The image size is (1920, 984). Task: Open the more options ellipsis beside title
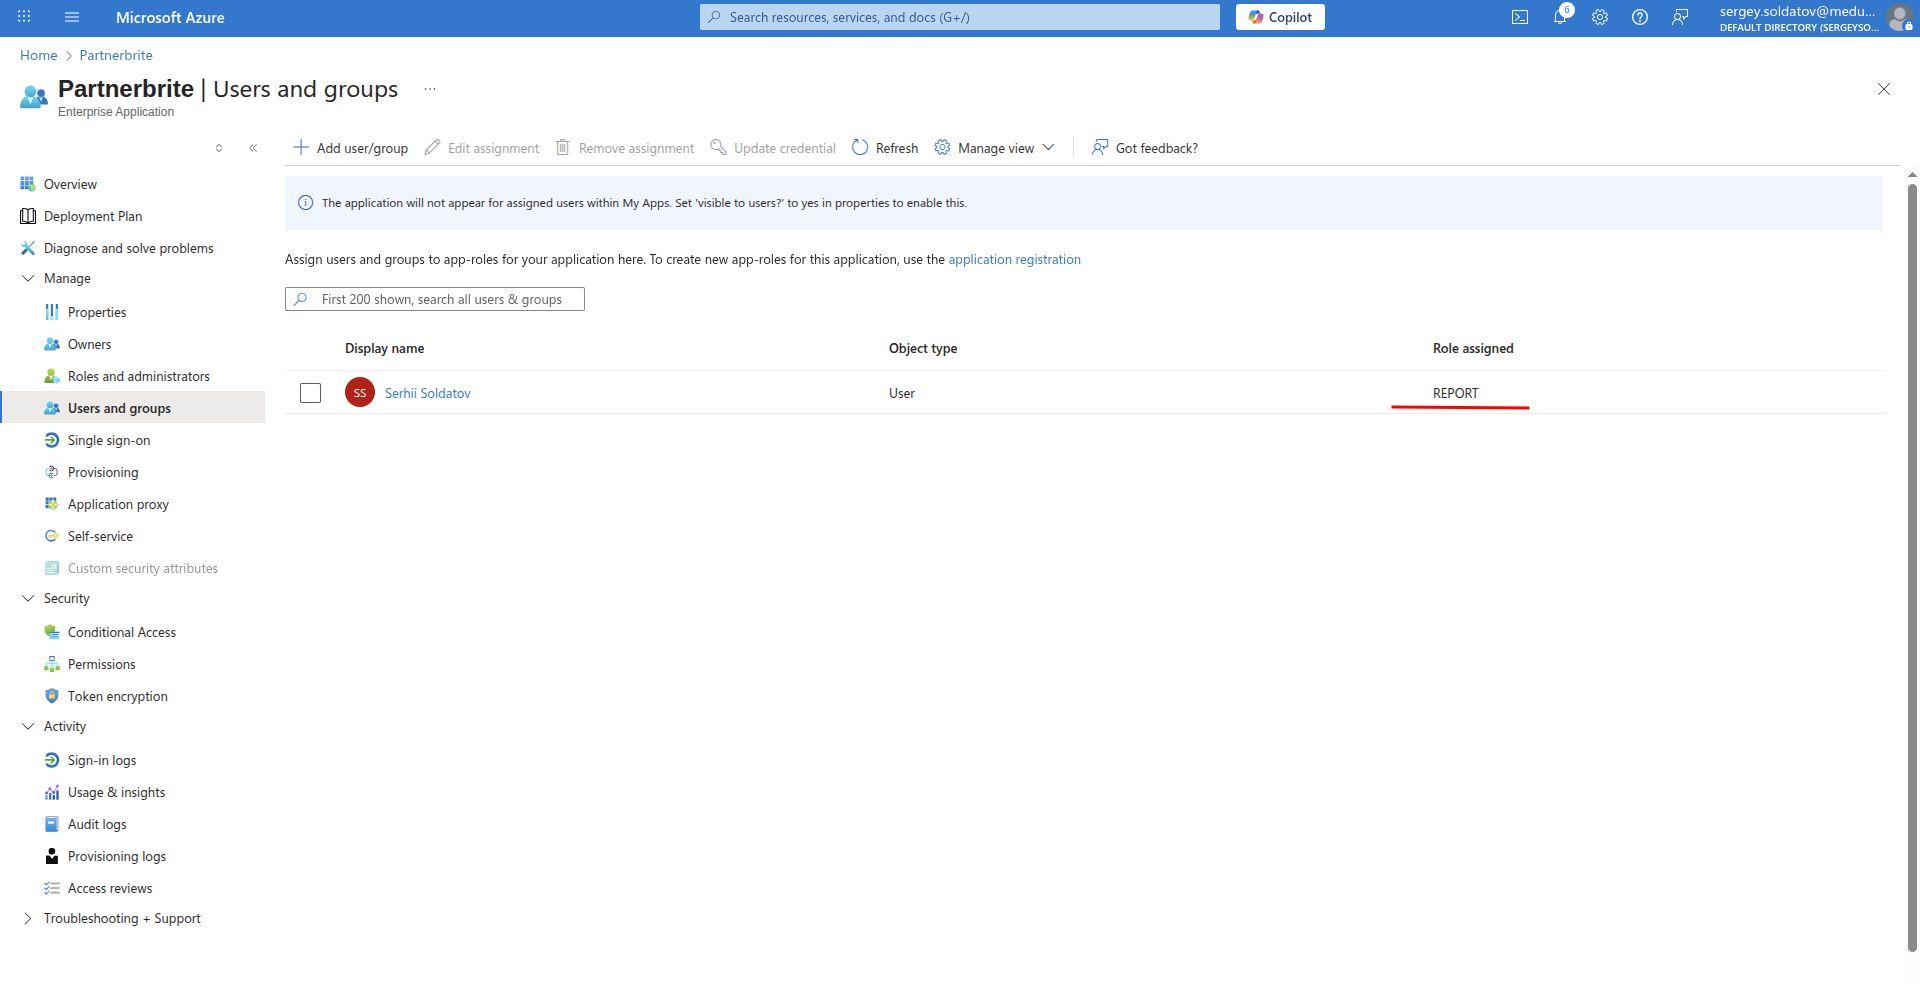pos(430,89)
